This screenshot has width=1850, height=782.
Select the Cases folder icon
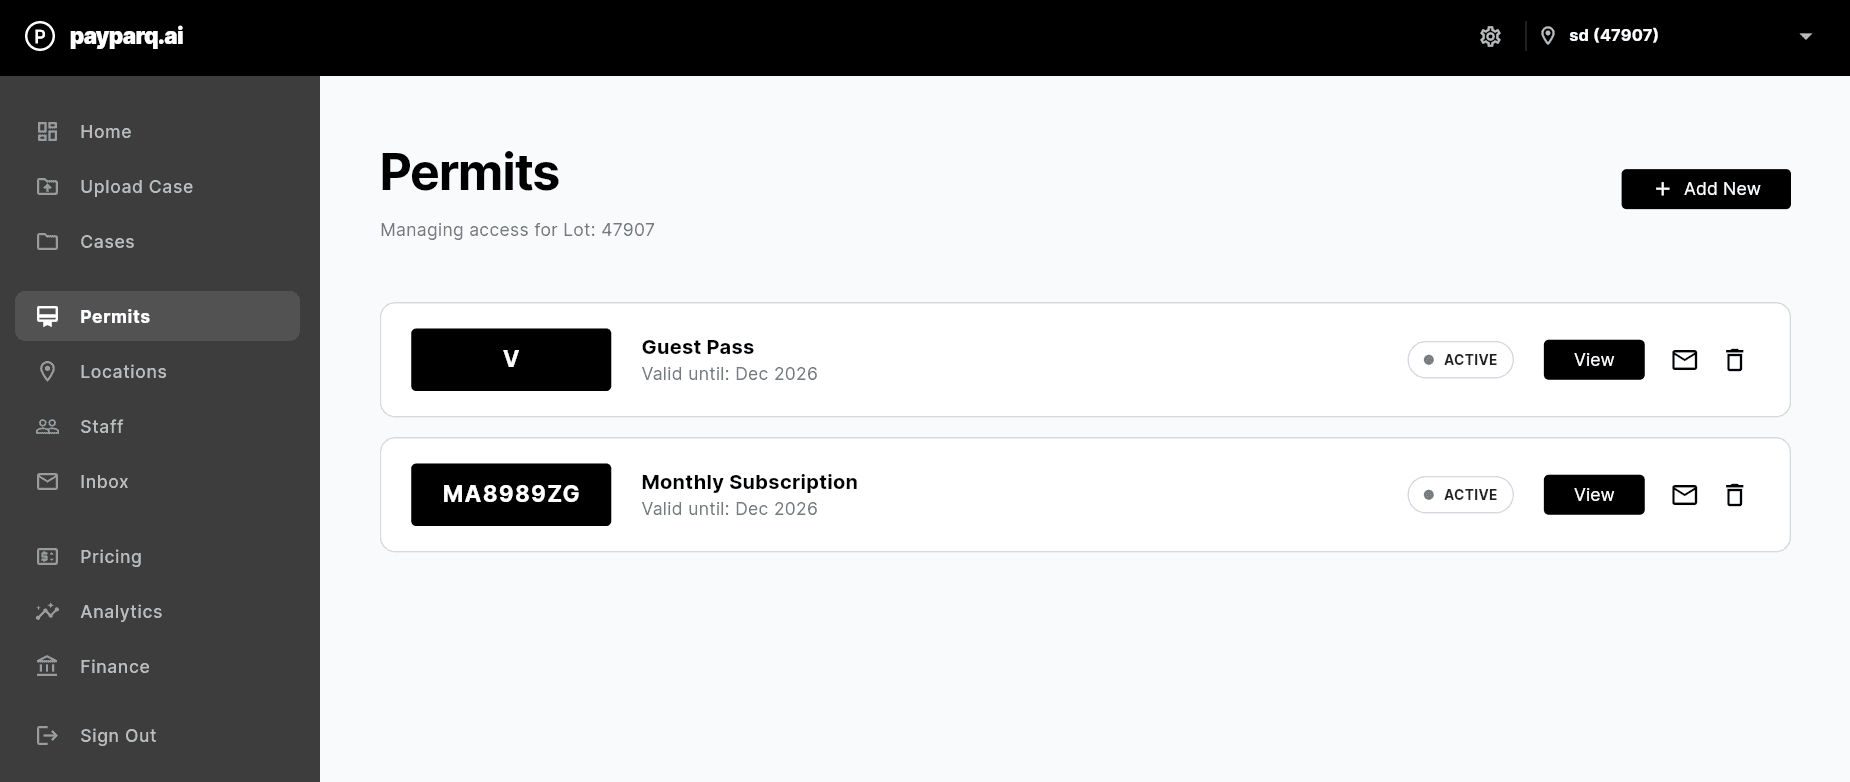(47, 241)
